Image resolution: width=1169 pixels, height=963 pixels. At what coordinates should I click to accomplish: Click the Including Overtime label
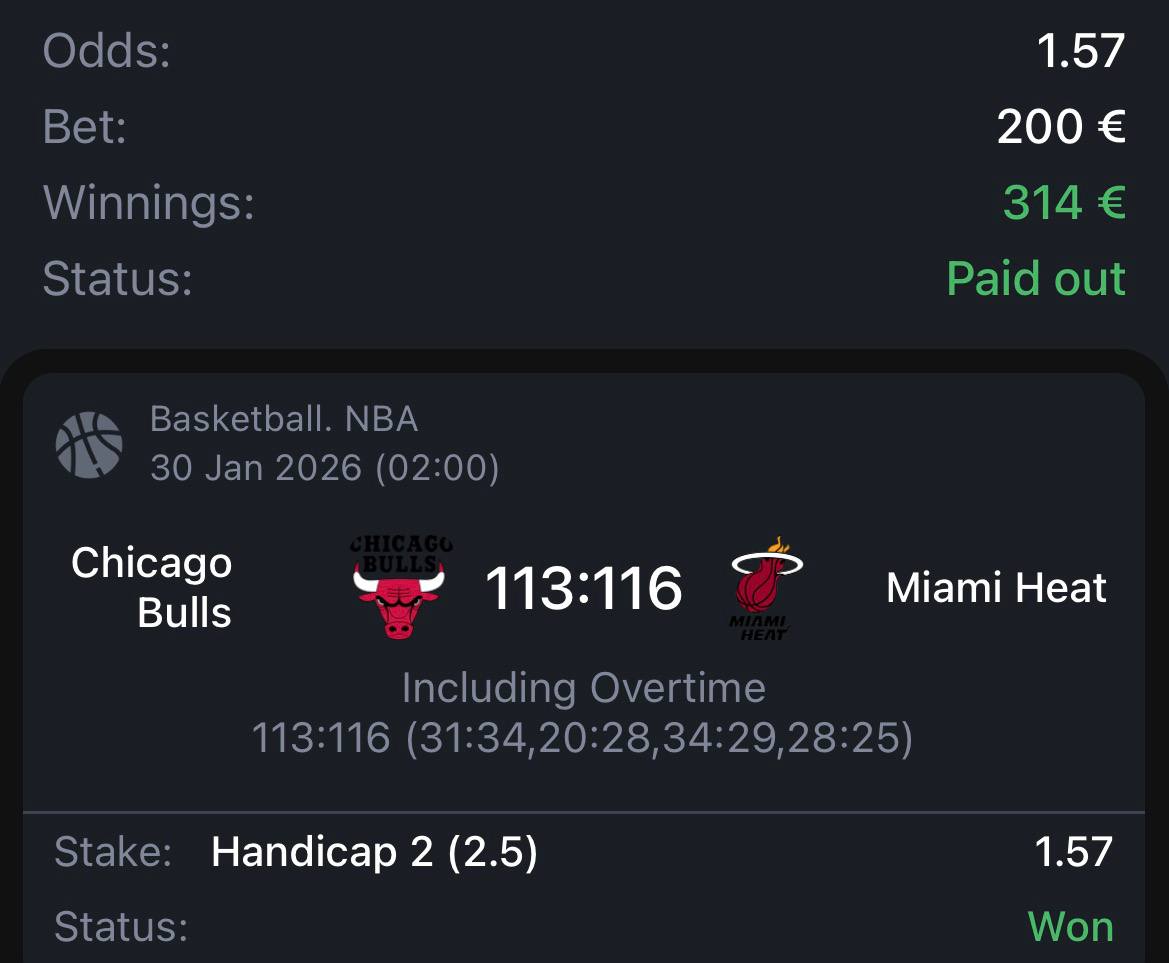pos(583,688)
